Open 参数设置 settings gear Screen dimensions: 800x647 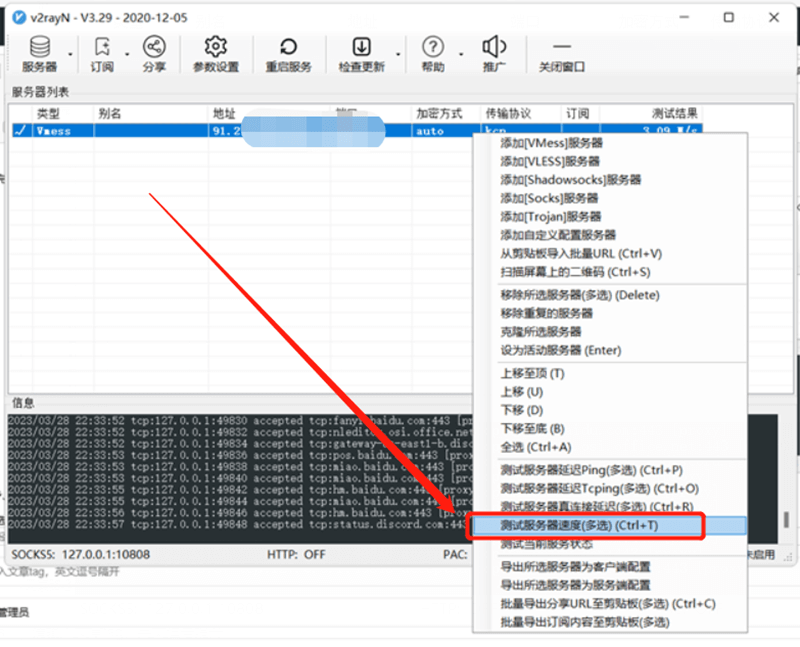pos(216,54)
